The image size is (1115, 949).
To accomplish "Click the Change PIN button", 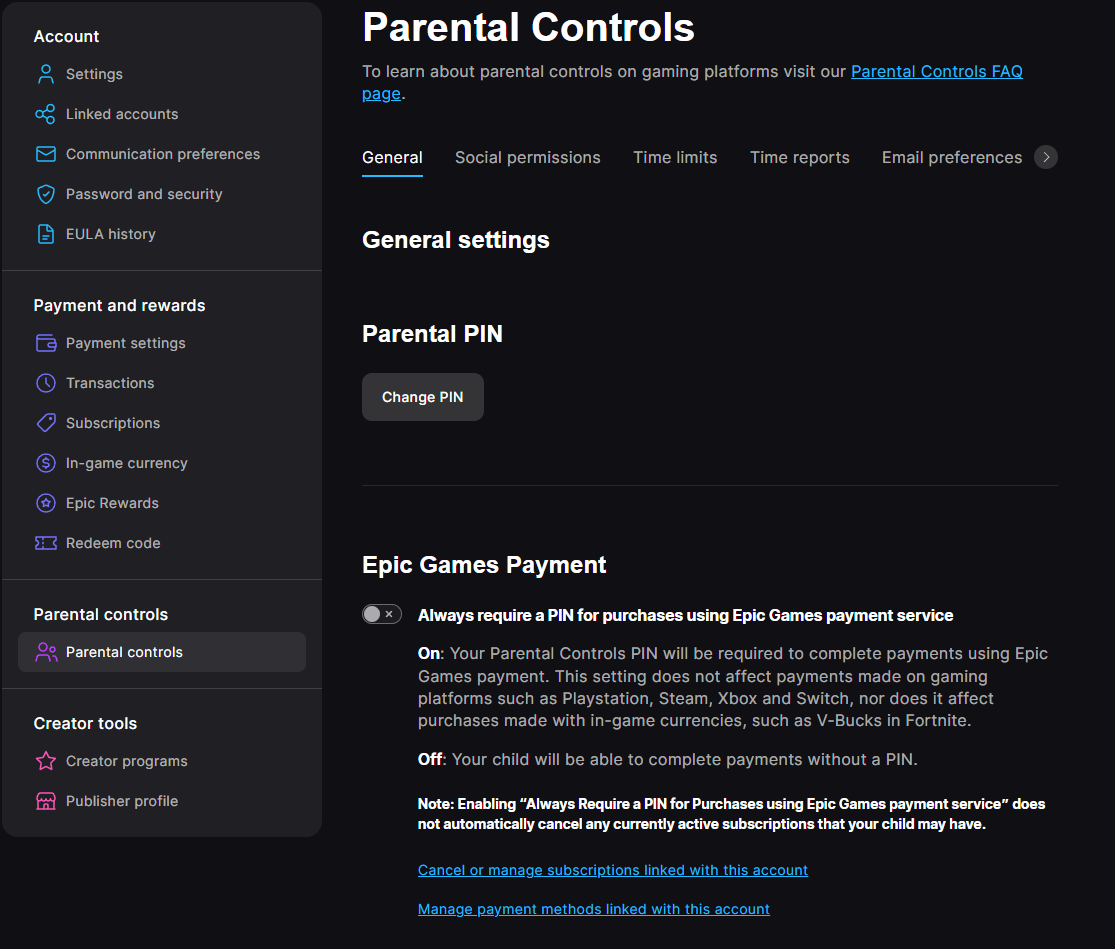I will [x=422, y=397].
